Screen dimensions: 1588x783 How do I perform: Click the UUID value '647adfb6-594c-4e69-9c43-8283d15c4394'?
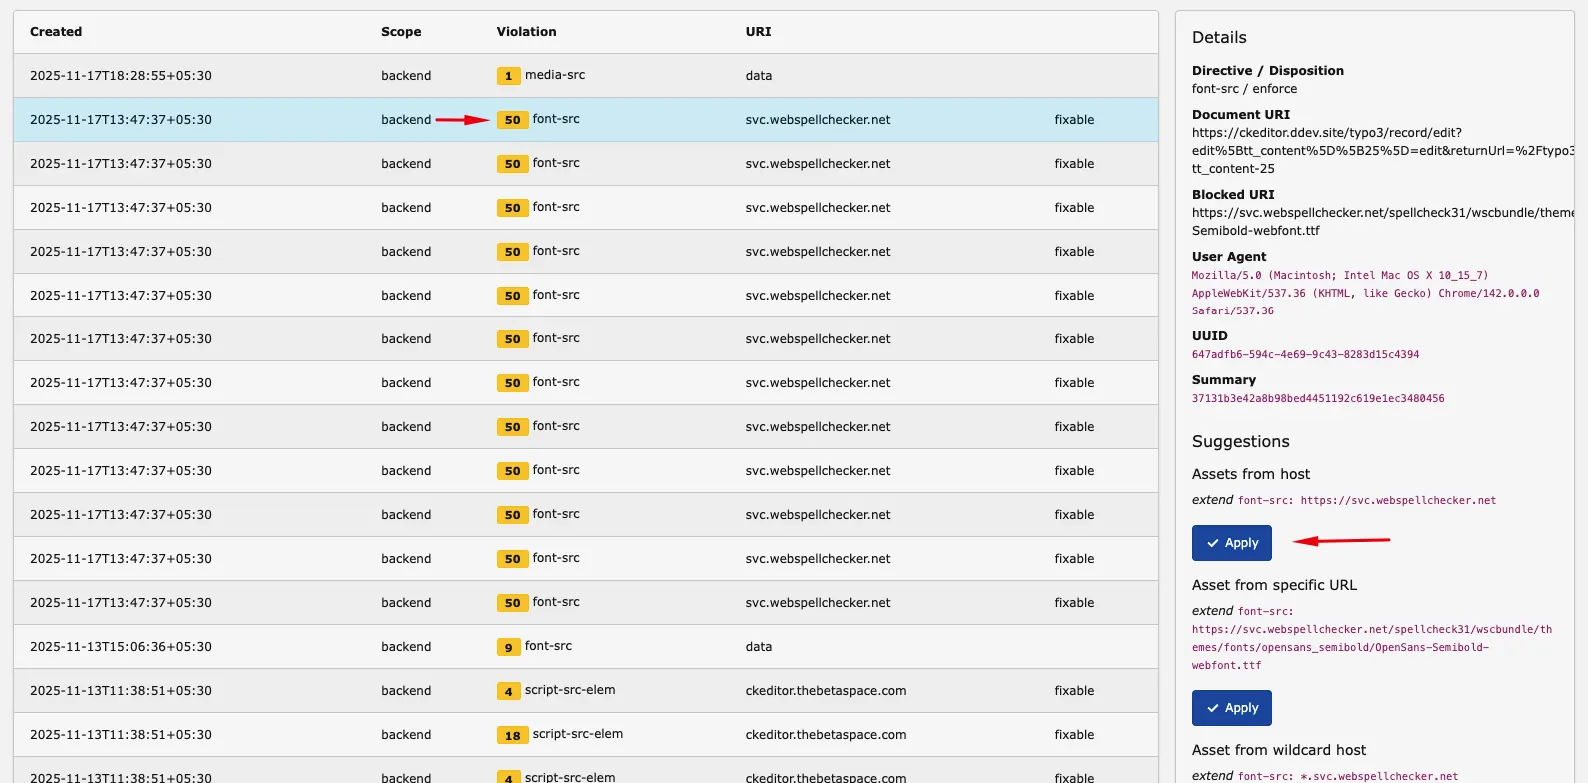1305,355
